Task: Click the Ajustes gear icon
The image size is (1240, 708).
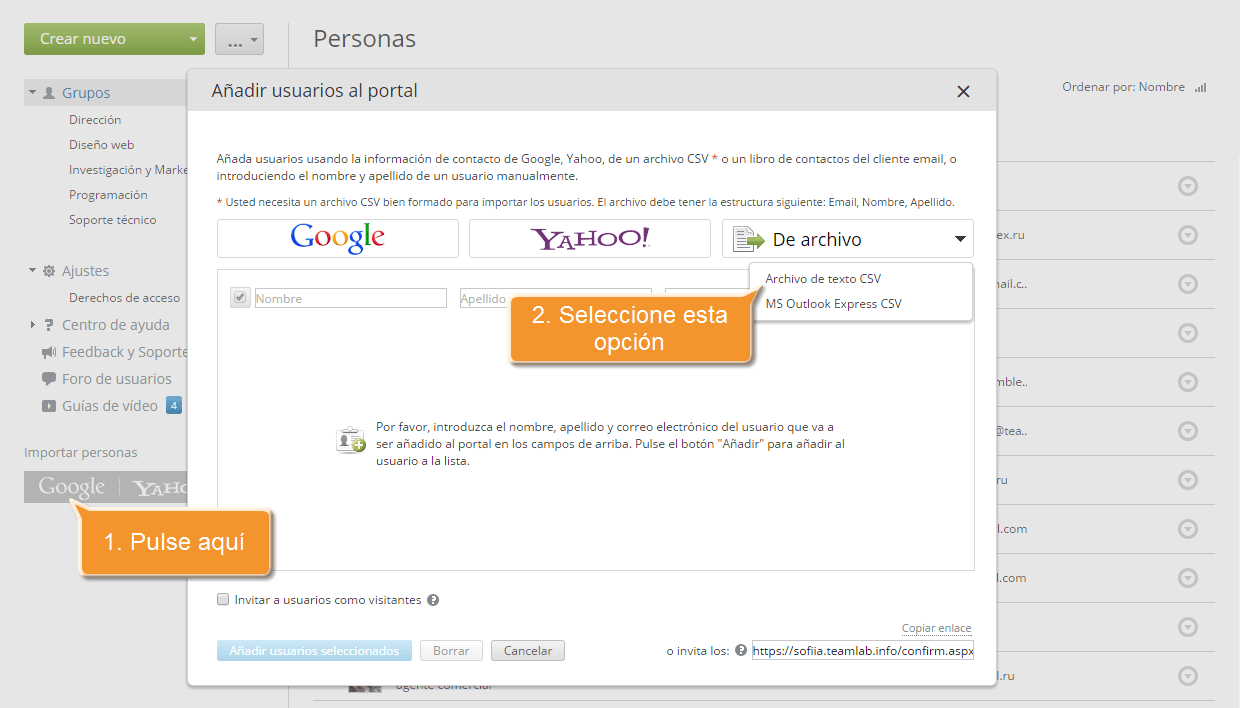Action: pos(49,271)
